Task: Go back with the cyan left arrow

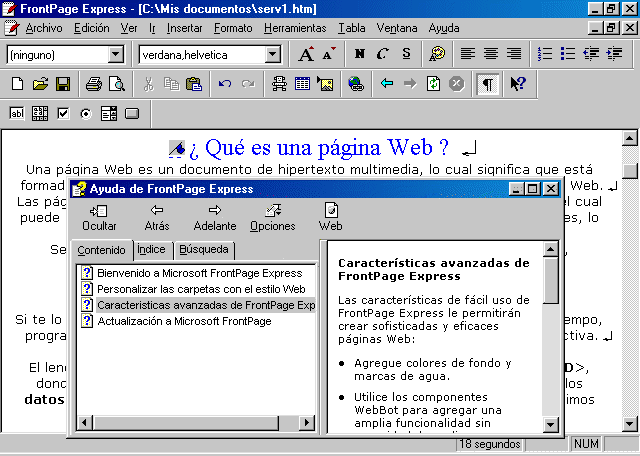Action: pyautogui.click(x=387, y=84)
